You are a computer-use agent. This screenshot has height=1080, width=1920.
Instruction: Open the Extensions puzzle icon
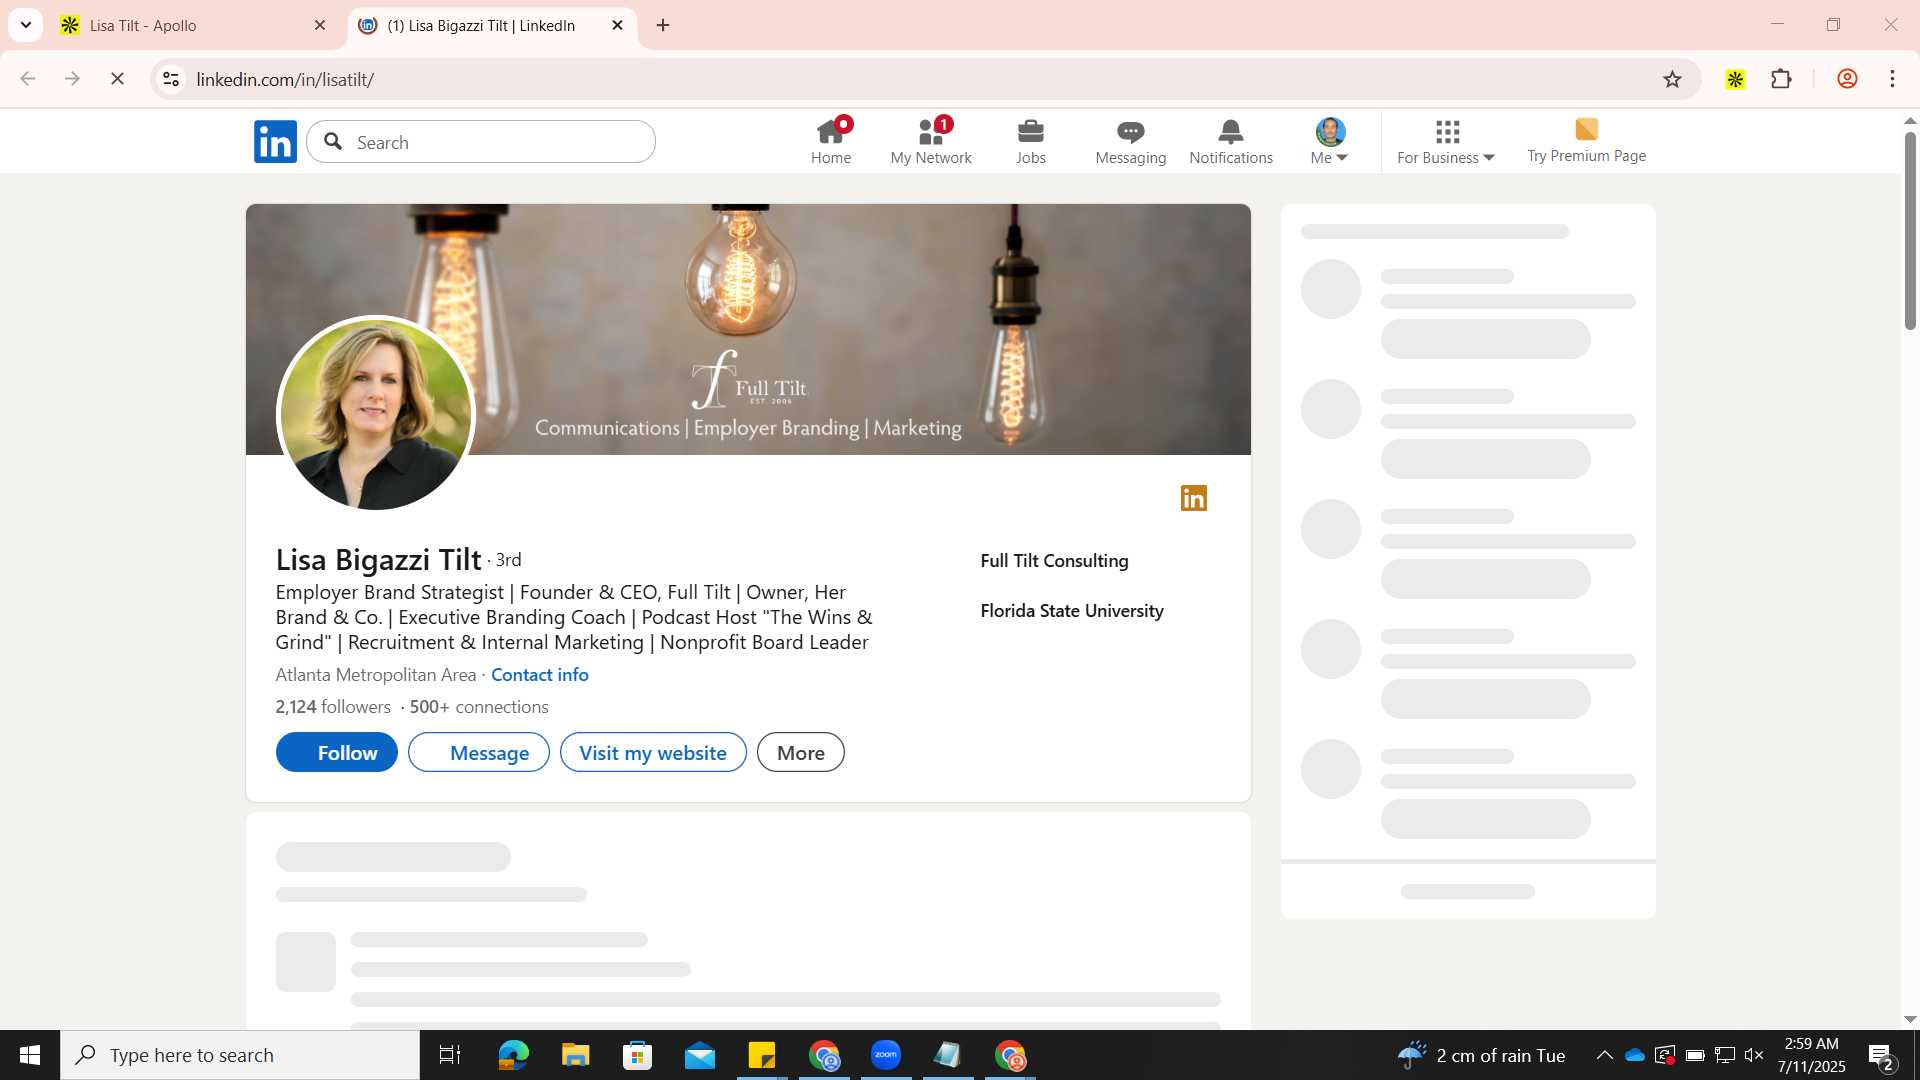click(x=1781, y=79)
